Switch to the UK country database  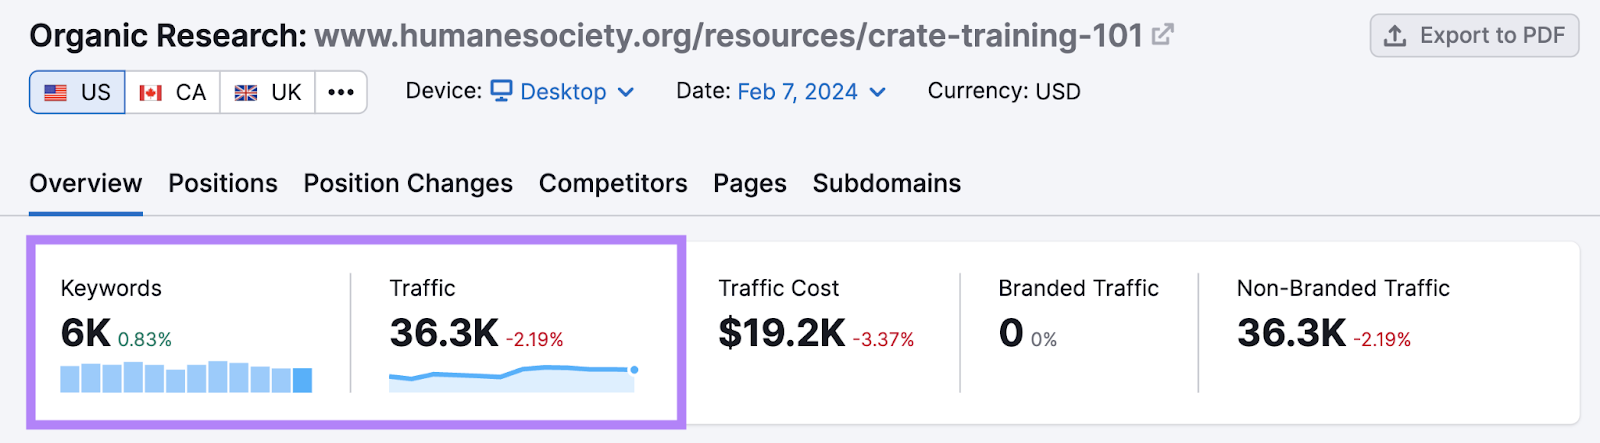268,92
